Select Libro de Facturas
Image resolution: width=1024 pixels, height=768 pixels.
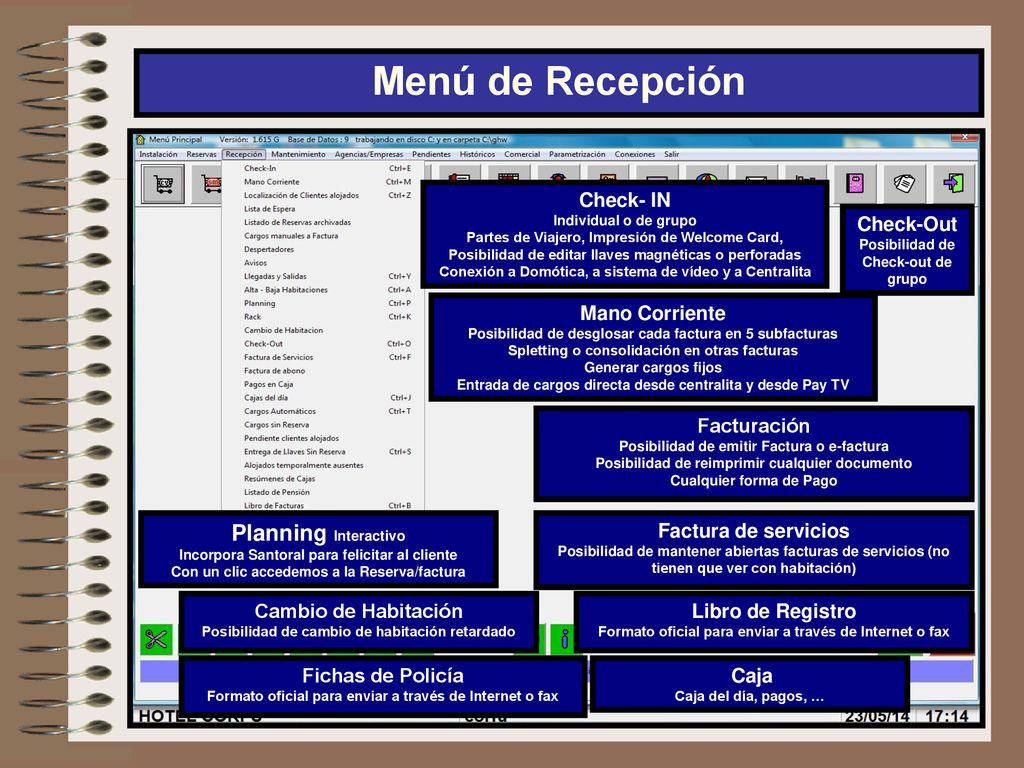click(323, 505)
